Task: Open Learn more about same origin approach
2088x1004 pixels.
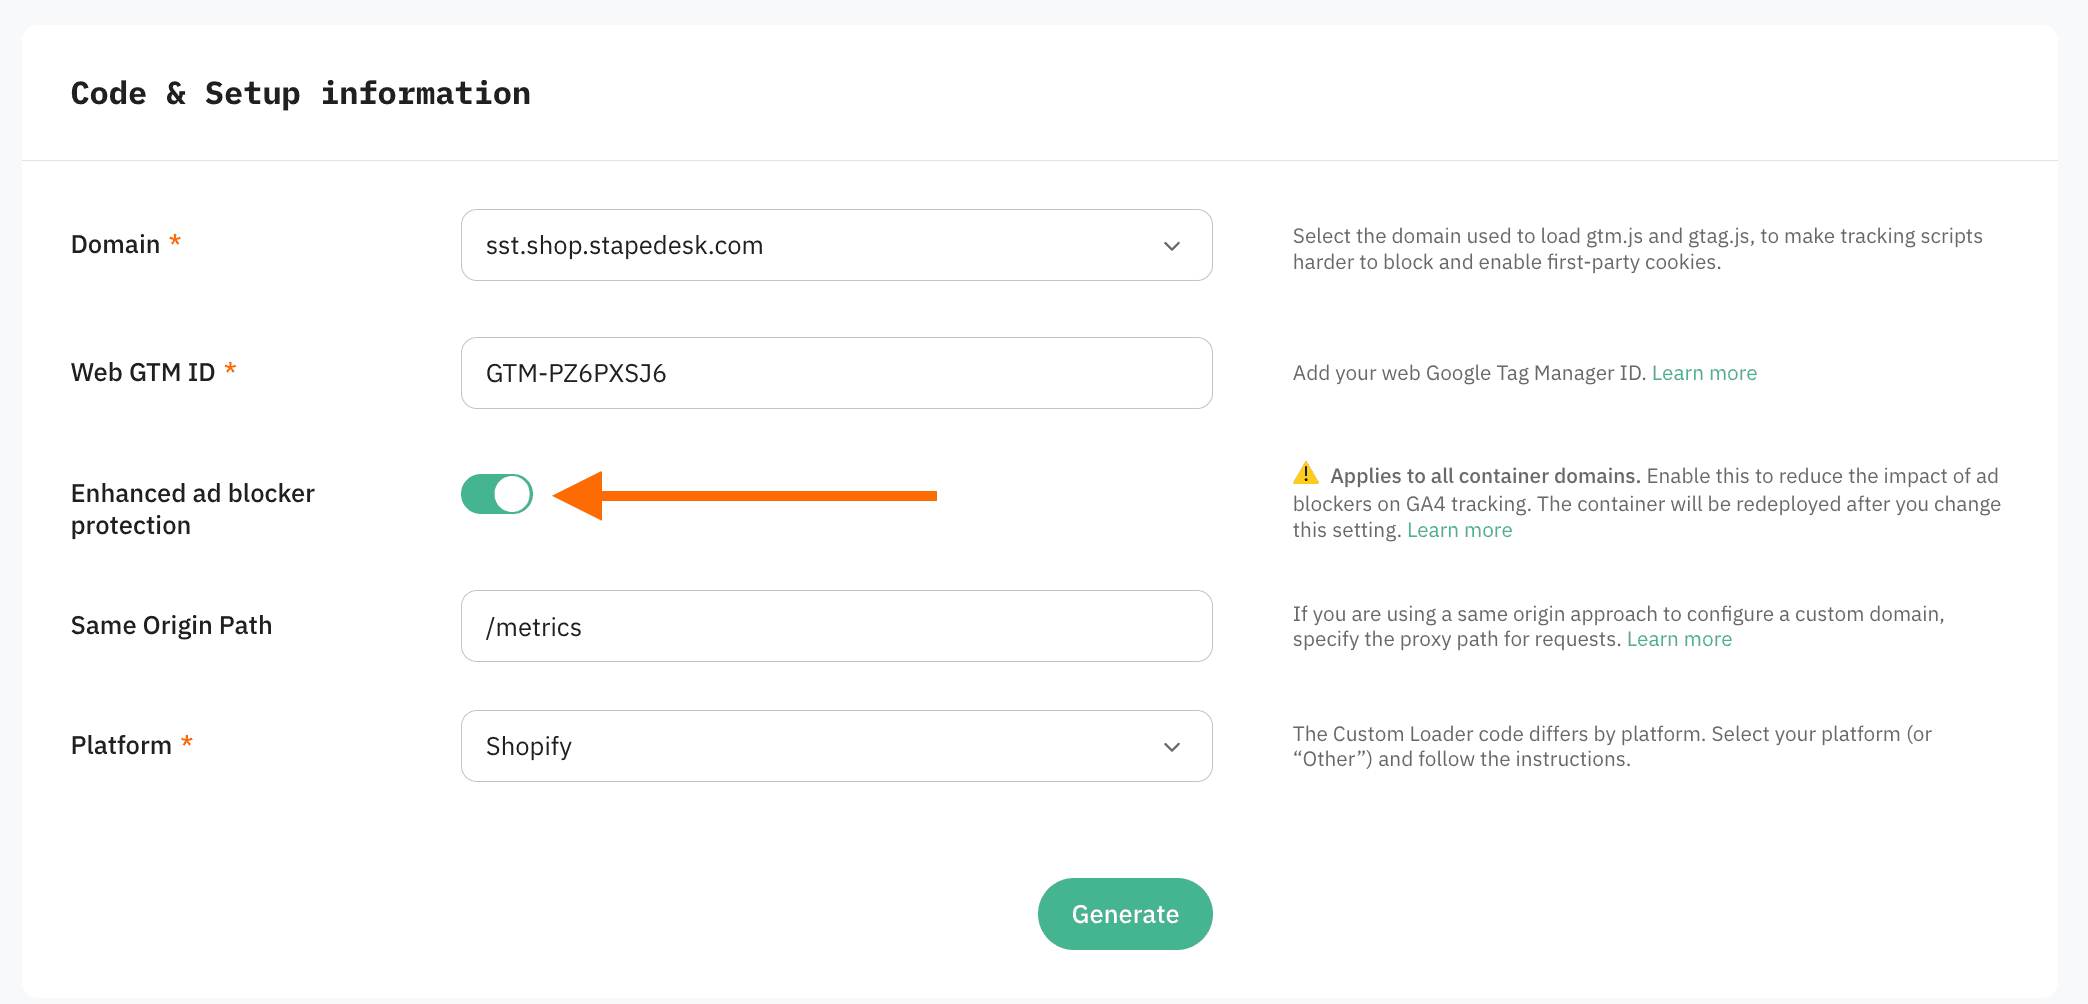Action: pos(1679,638)
